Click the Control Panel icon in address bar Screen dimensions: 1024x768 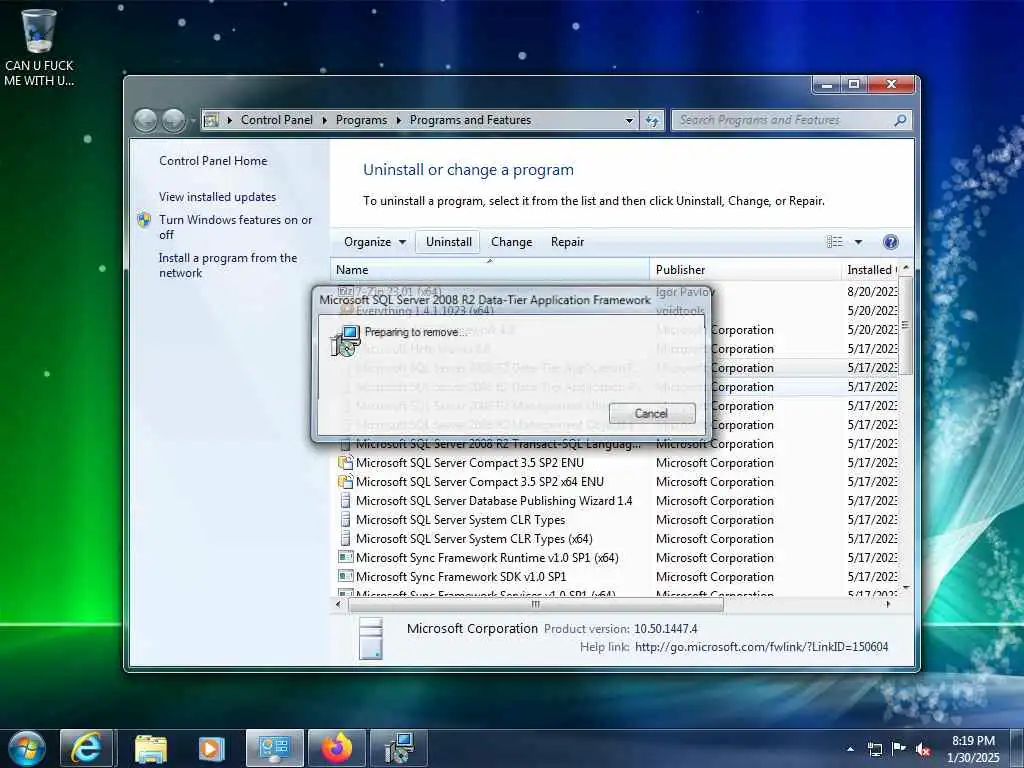(x=212, y=120)
